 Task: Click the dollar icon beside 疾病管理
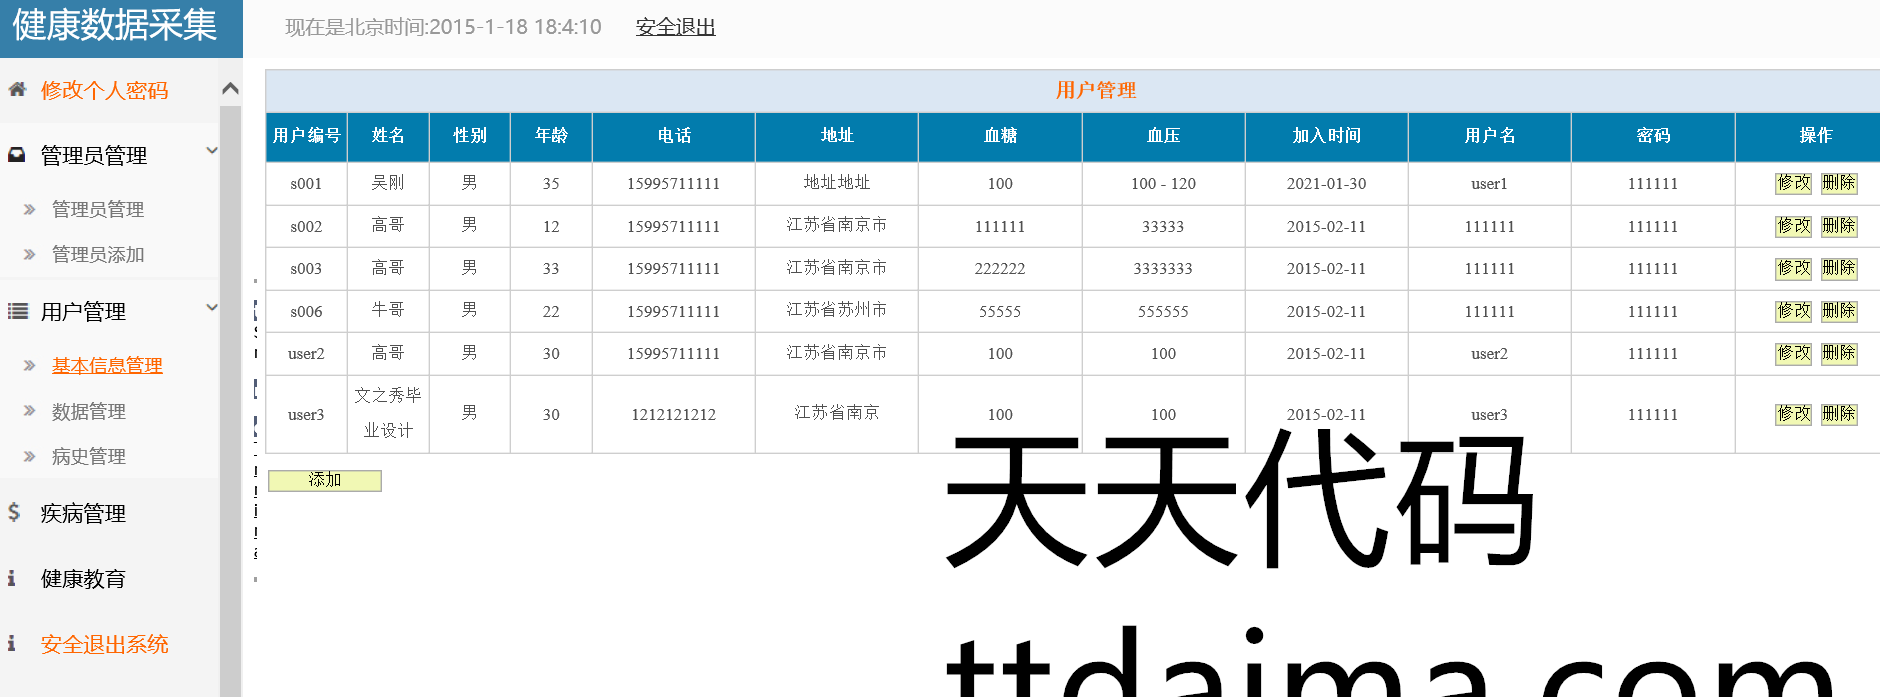(14, 513)
